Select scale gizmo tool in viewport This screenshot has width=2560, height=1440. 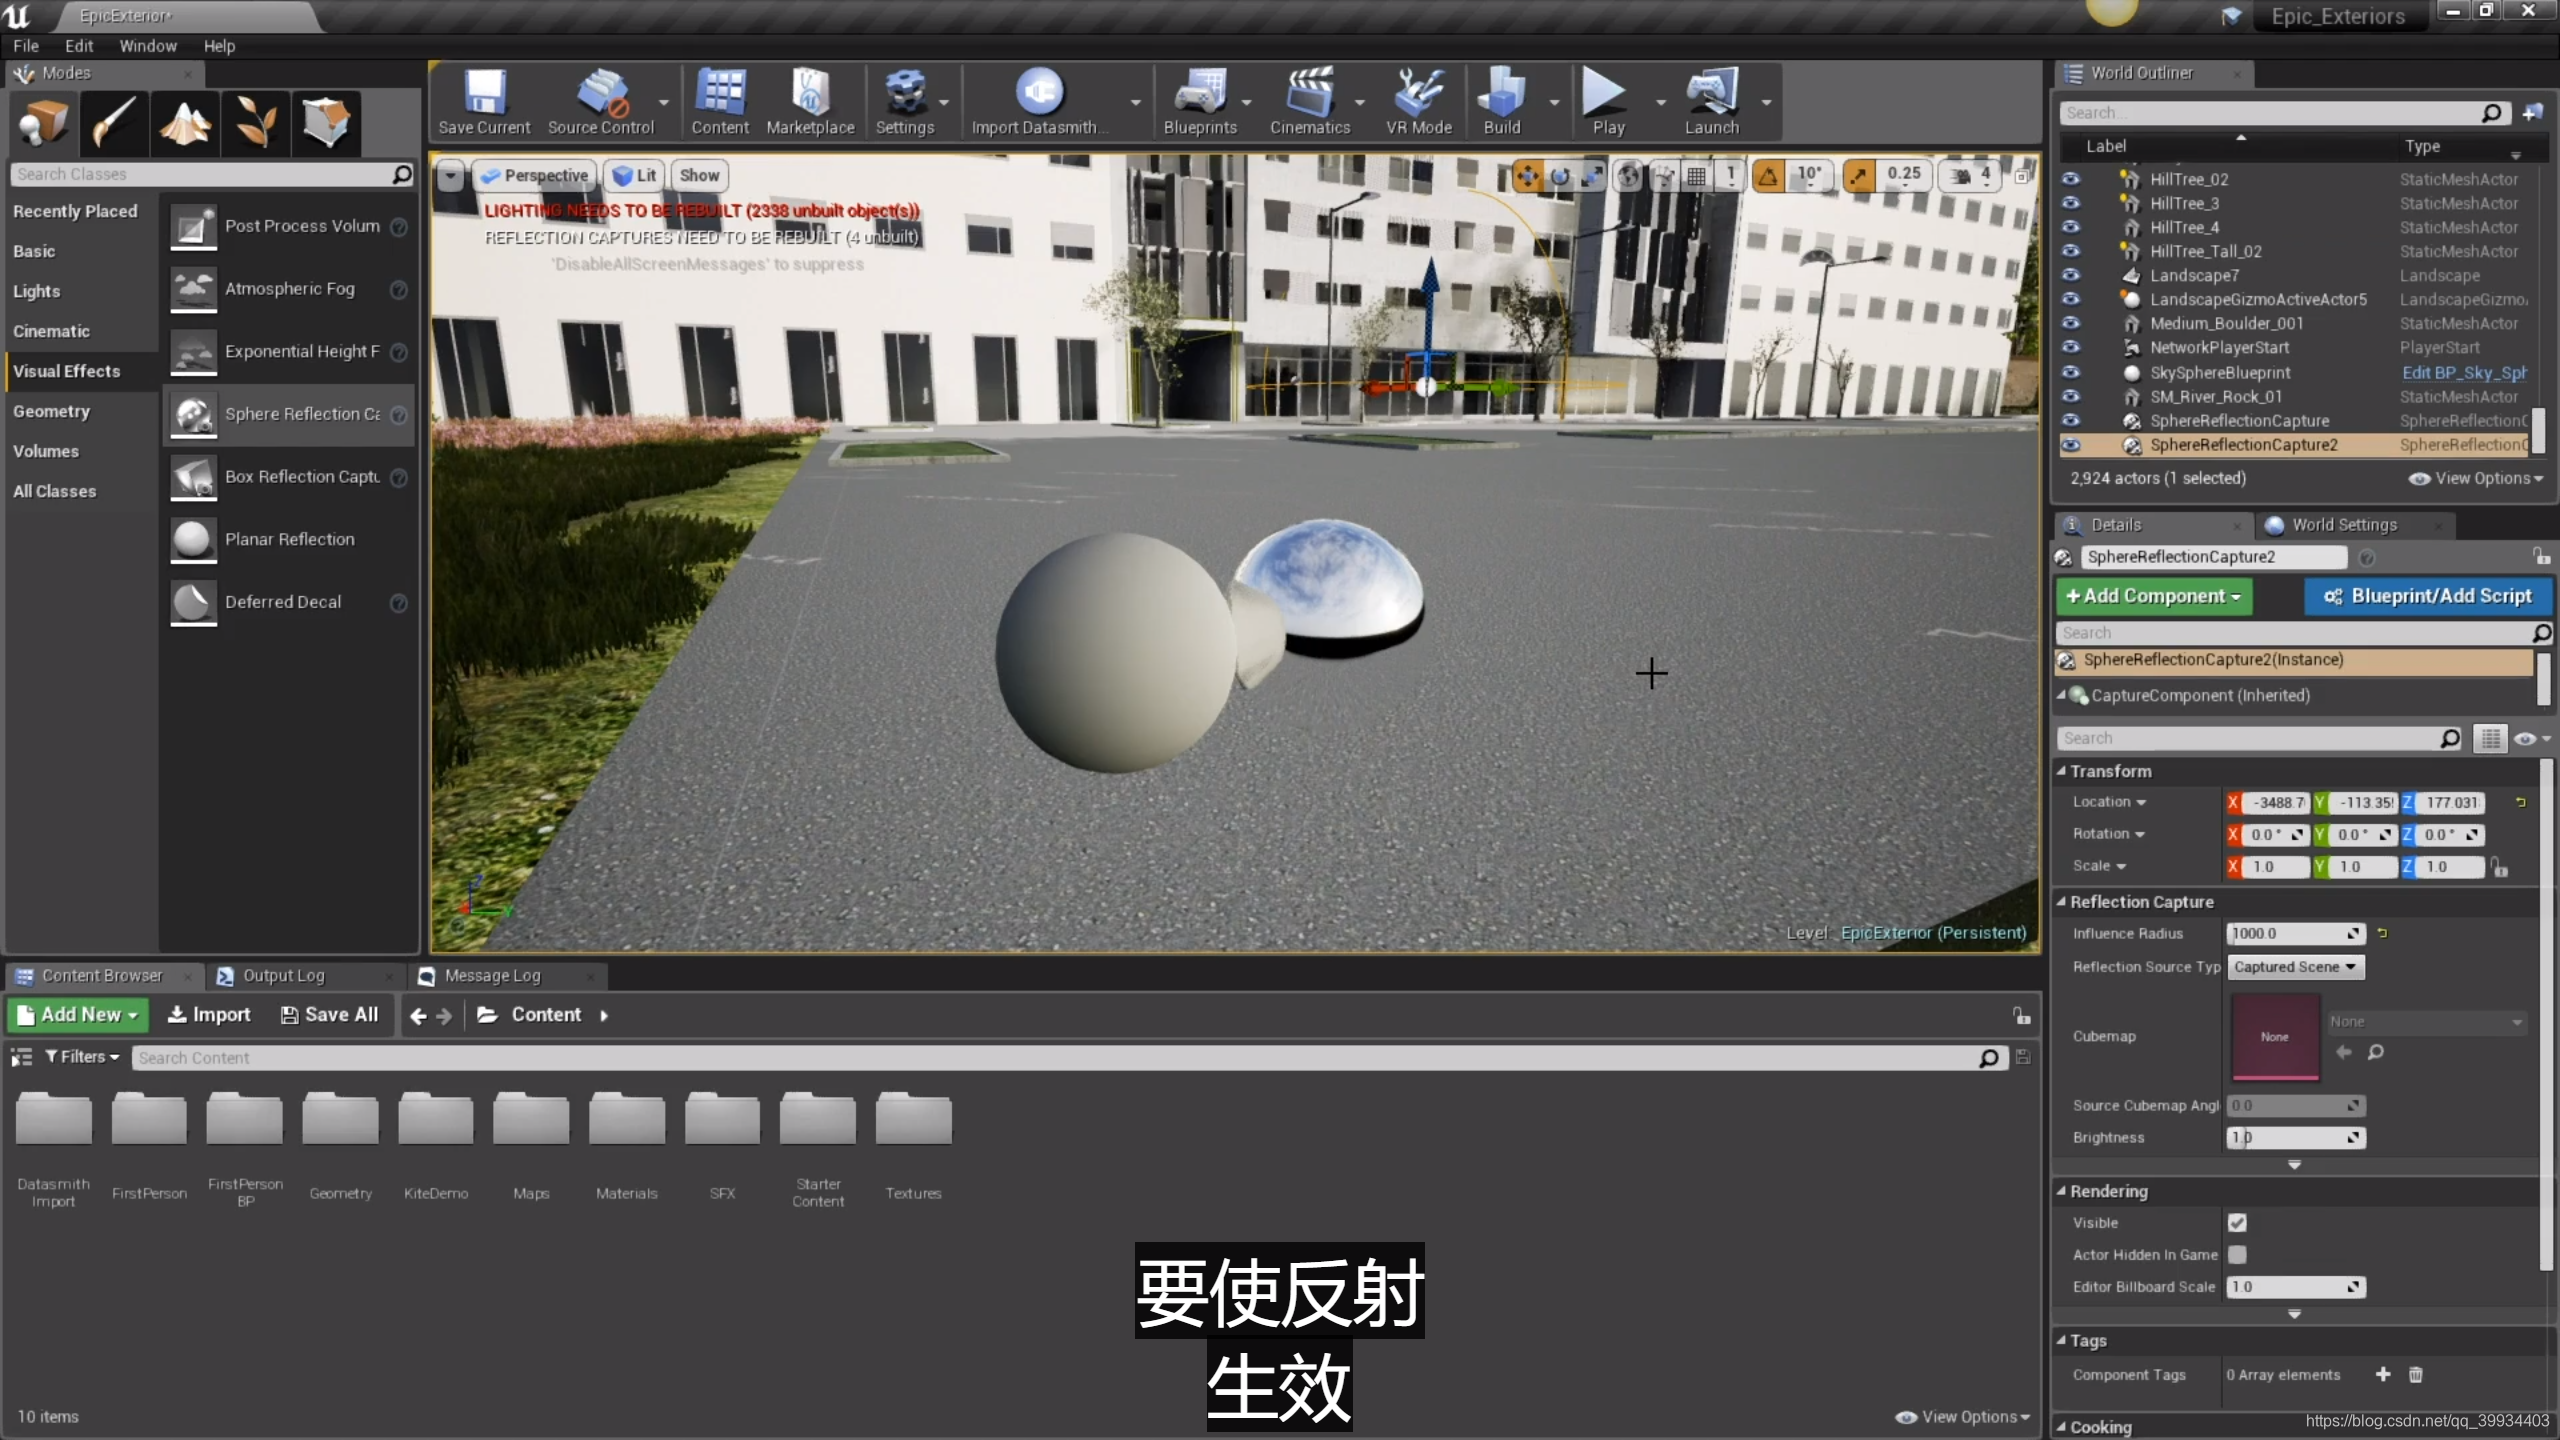point(1592,176)
